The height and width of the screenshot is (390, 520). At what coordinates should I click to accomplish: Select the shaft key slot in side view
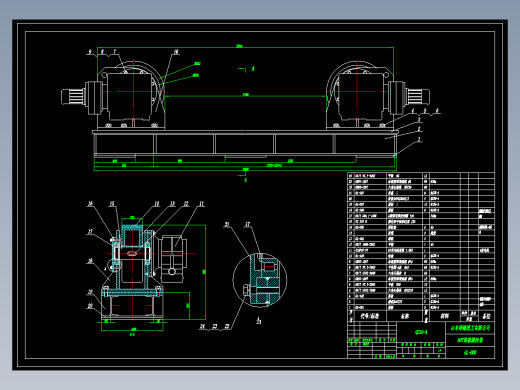coord(132,254)
